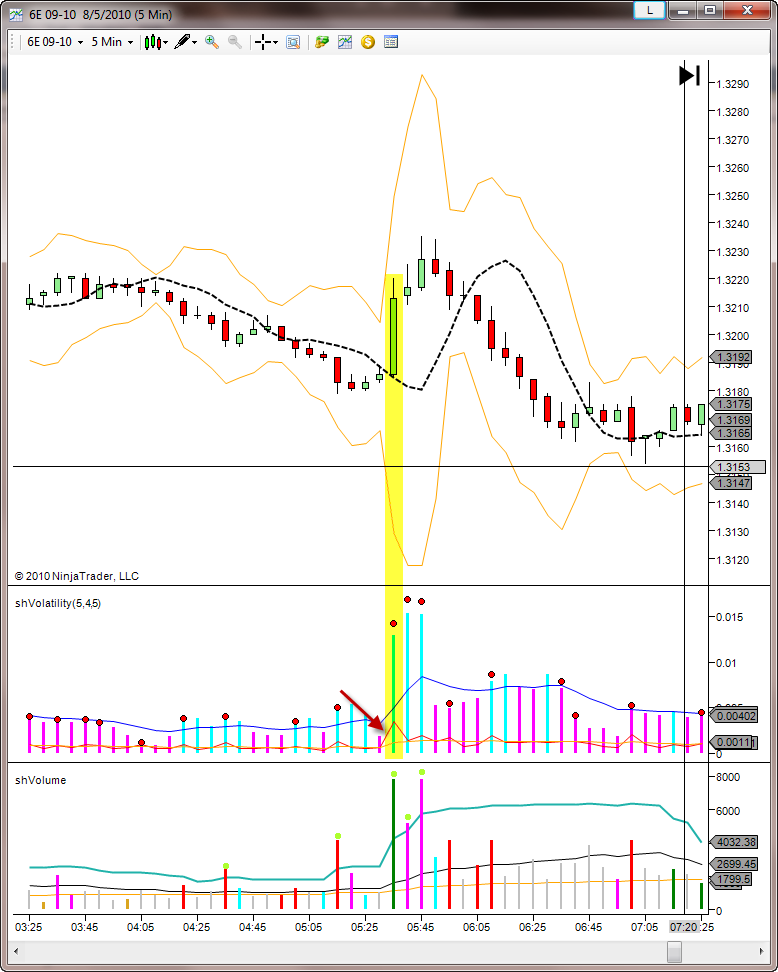Click the 4032.38 volume value marker
Screen dimensions: 778x972
734,842
